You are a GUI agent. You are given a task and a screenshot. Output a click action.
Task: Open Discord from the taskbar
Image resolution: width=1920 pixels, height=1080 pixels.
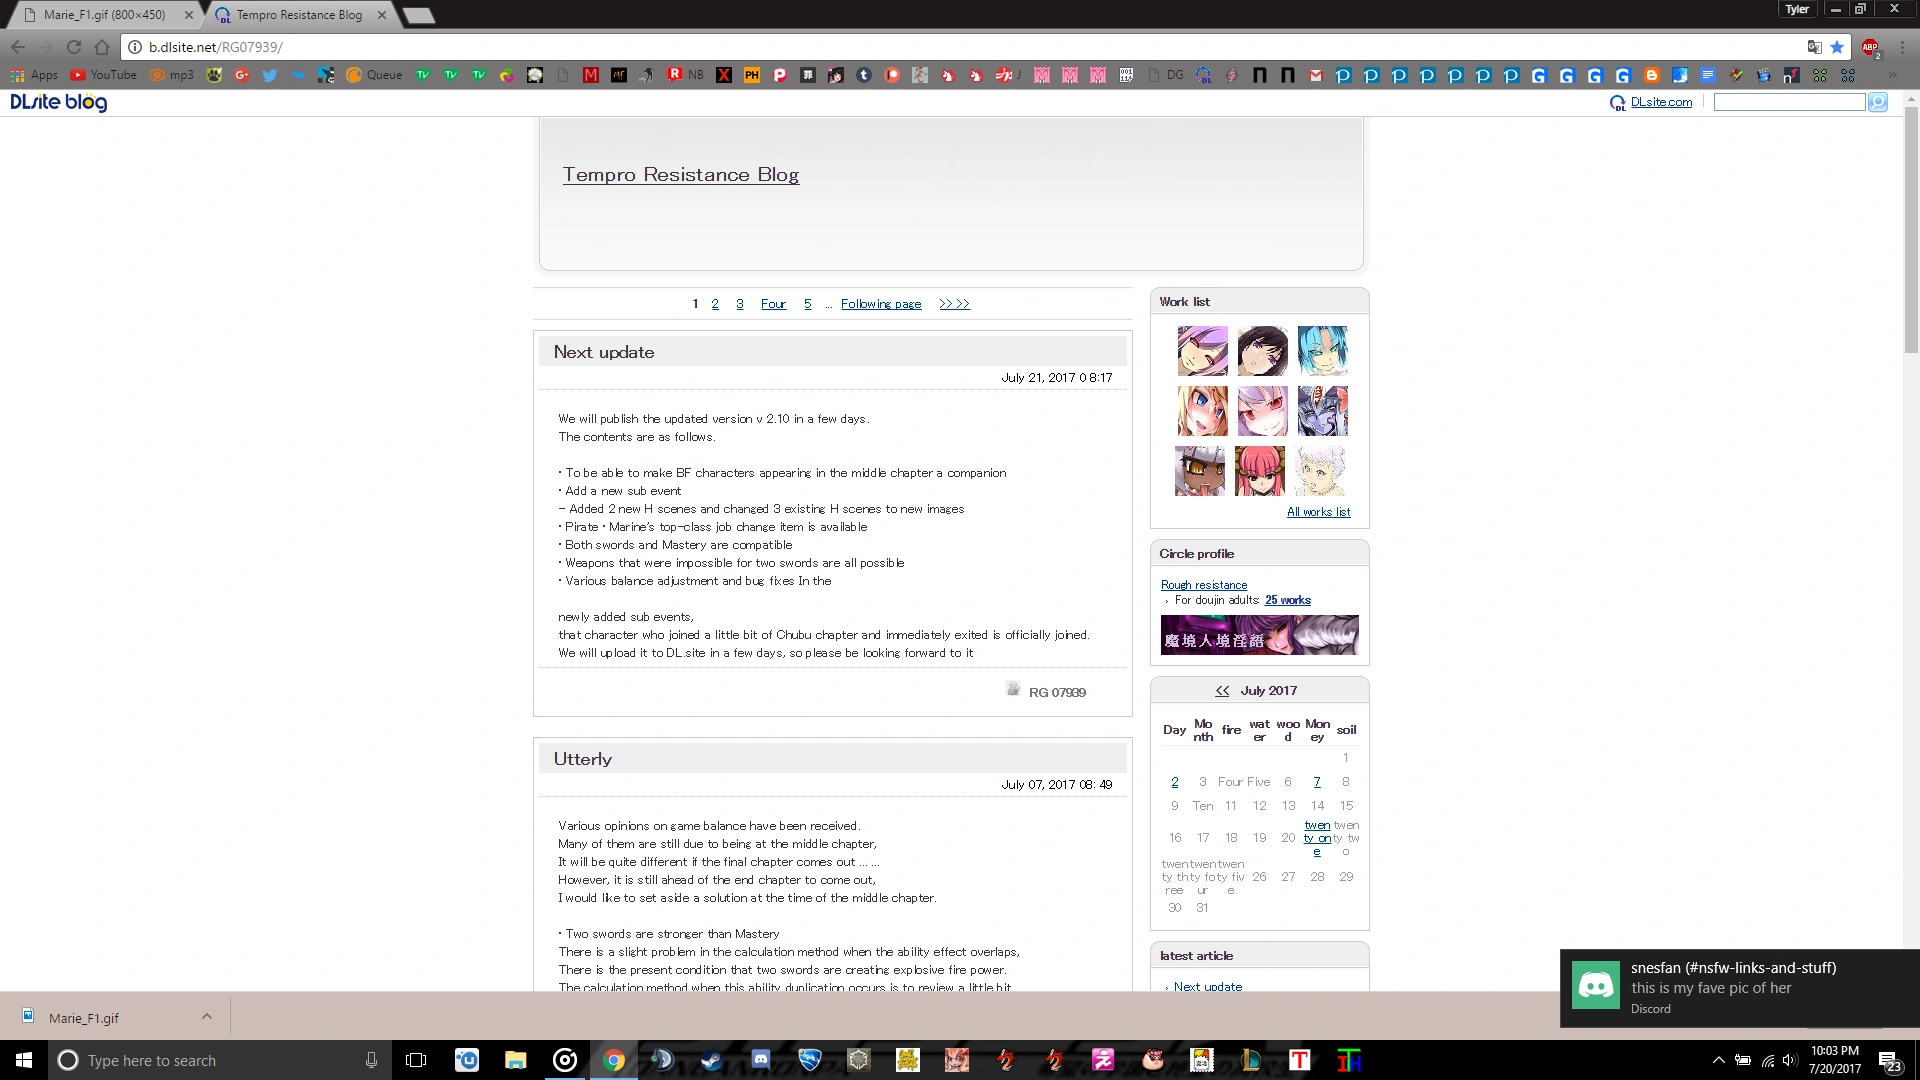pos(761,1060)
